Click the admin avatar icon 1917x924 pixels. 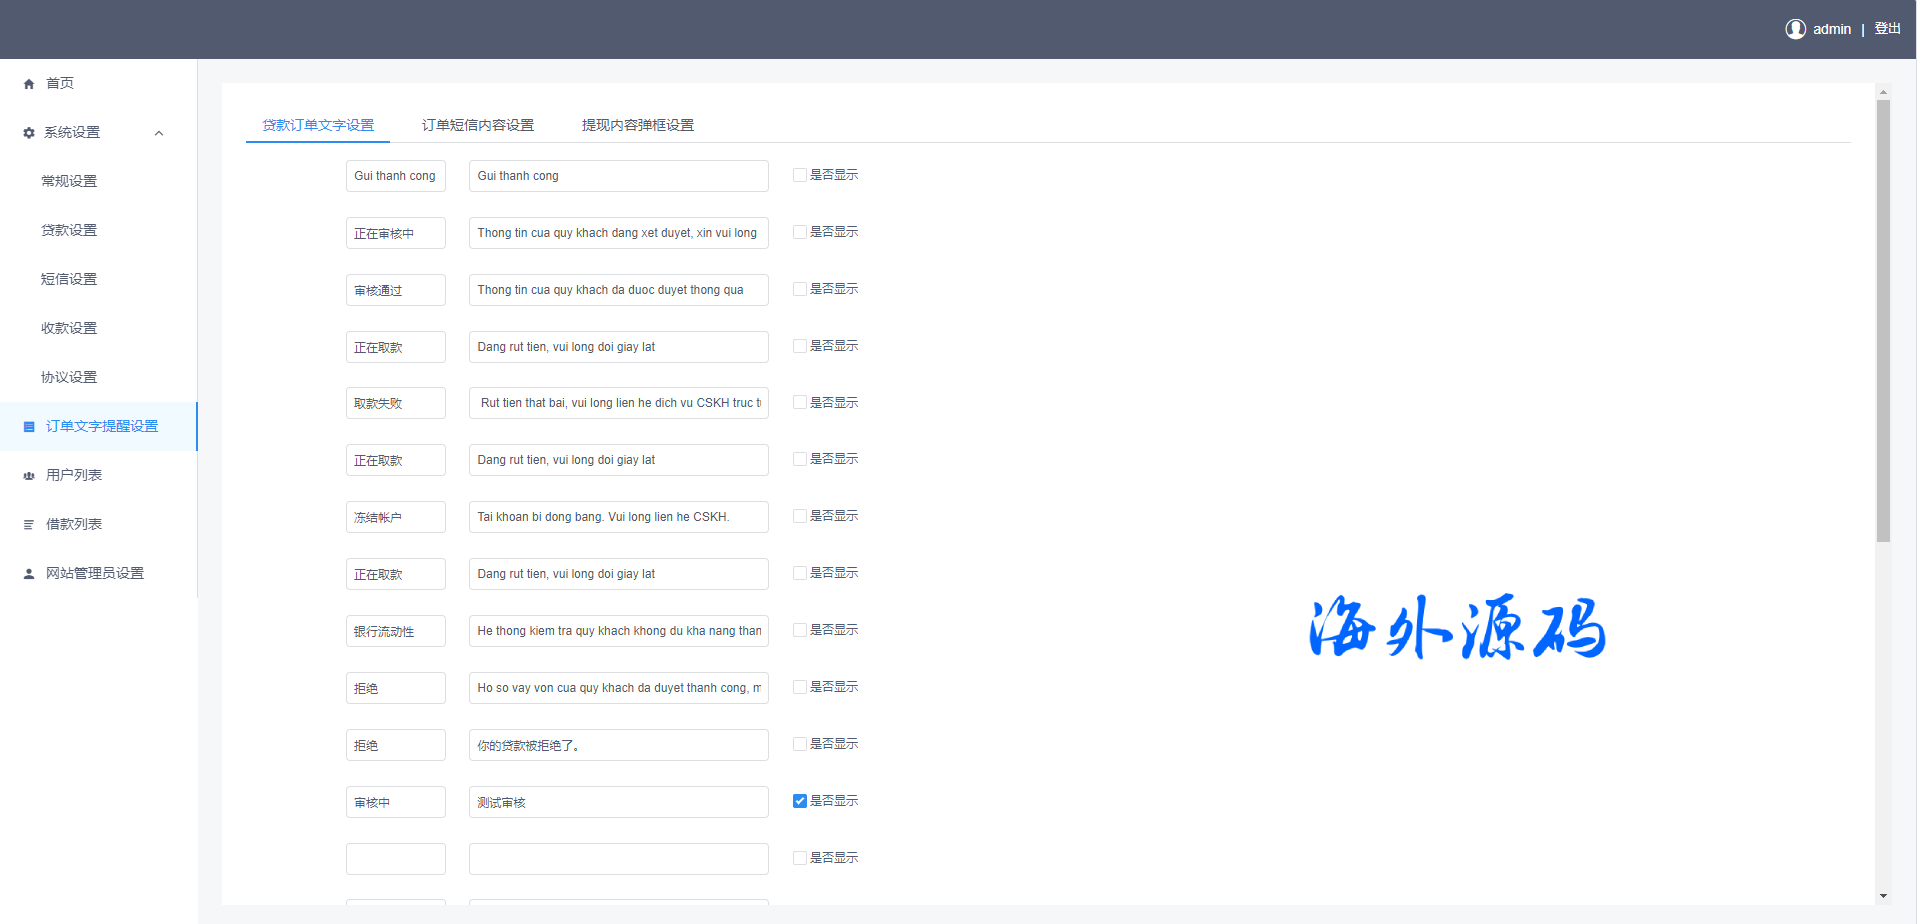1795,29
